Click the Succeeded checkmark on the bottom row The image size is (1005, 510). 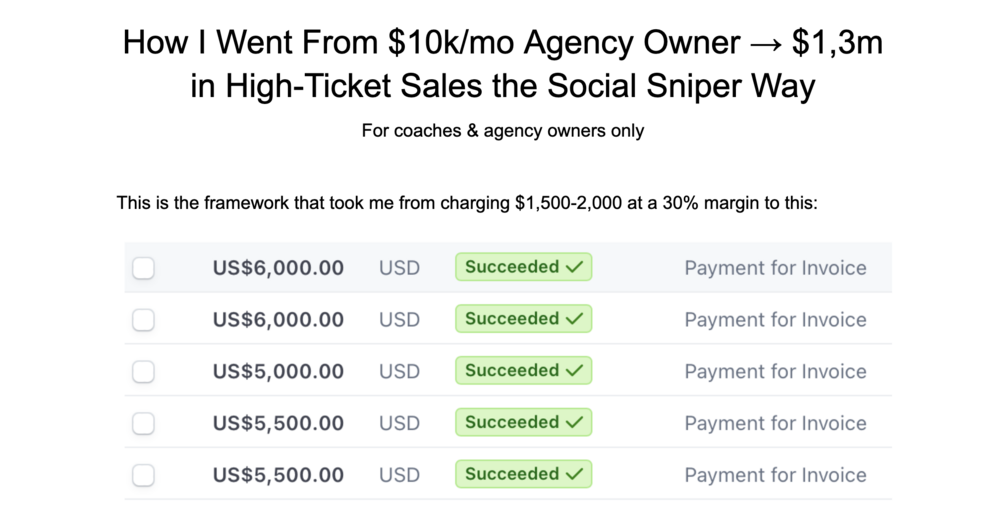(574, 474)
